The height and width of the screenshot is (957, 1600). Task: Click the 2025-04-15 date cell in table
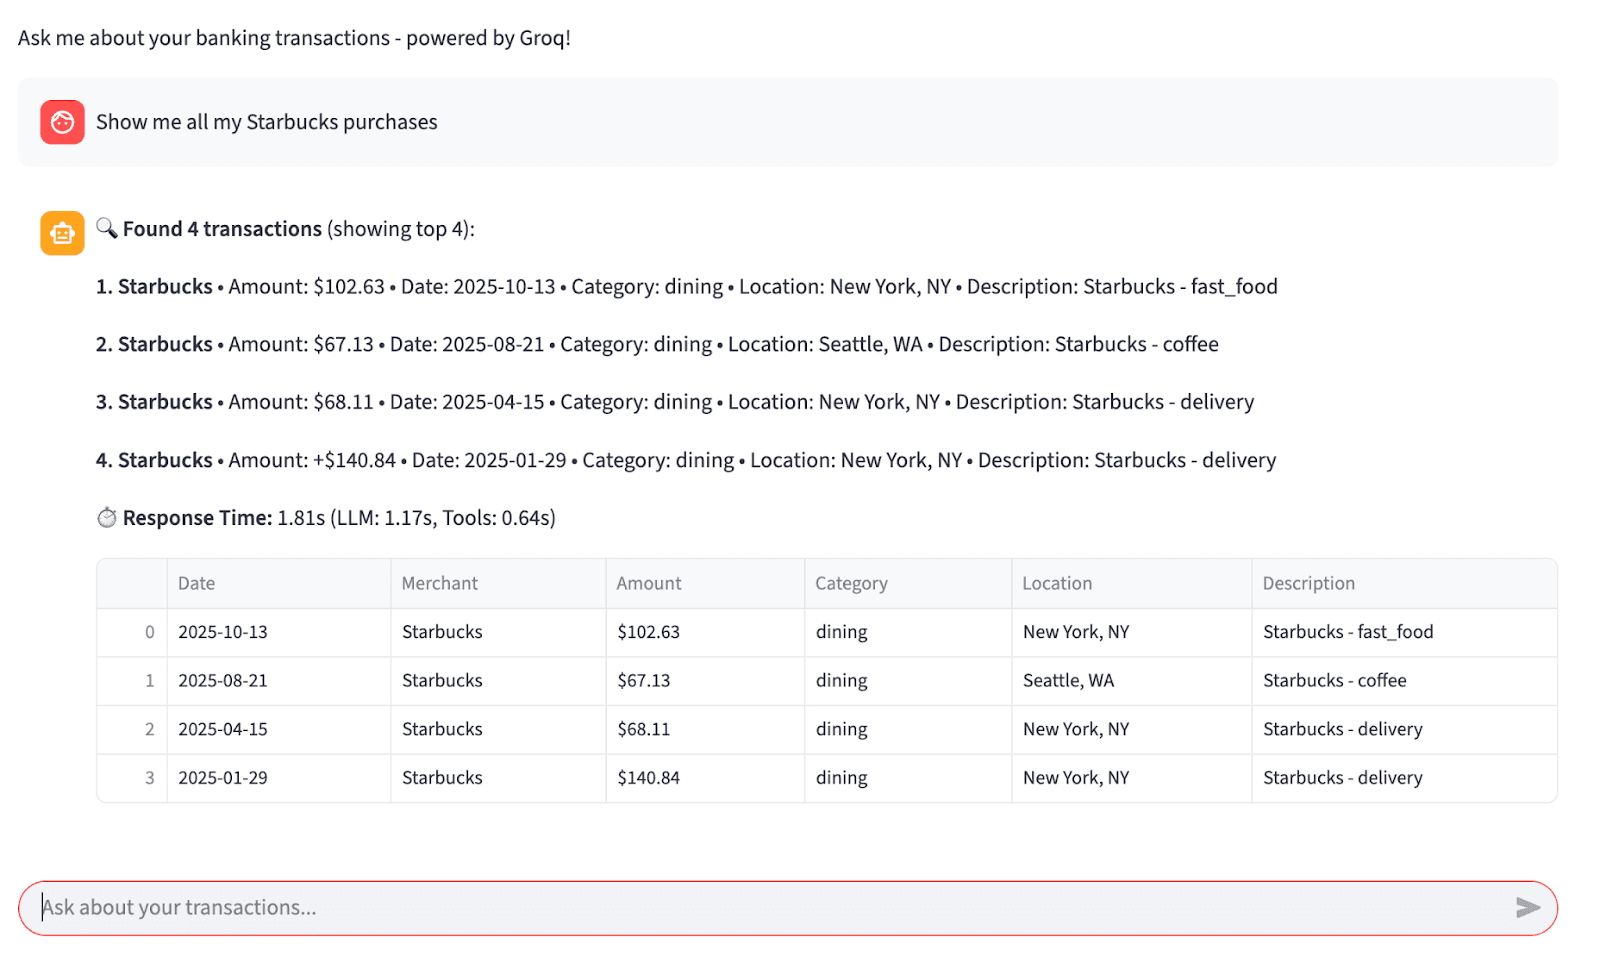223,729
